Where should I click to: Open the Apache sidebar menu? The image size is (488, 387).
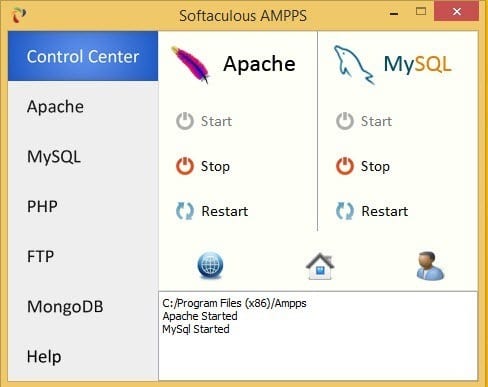point(83,107)
